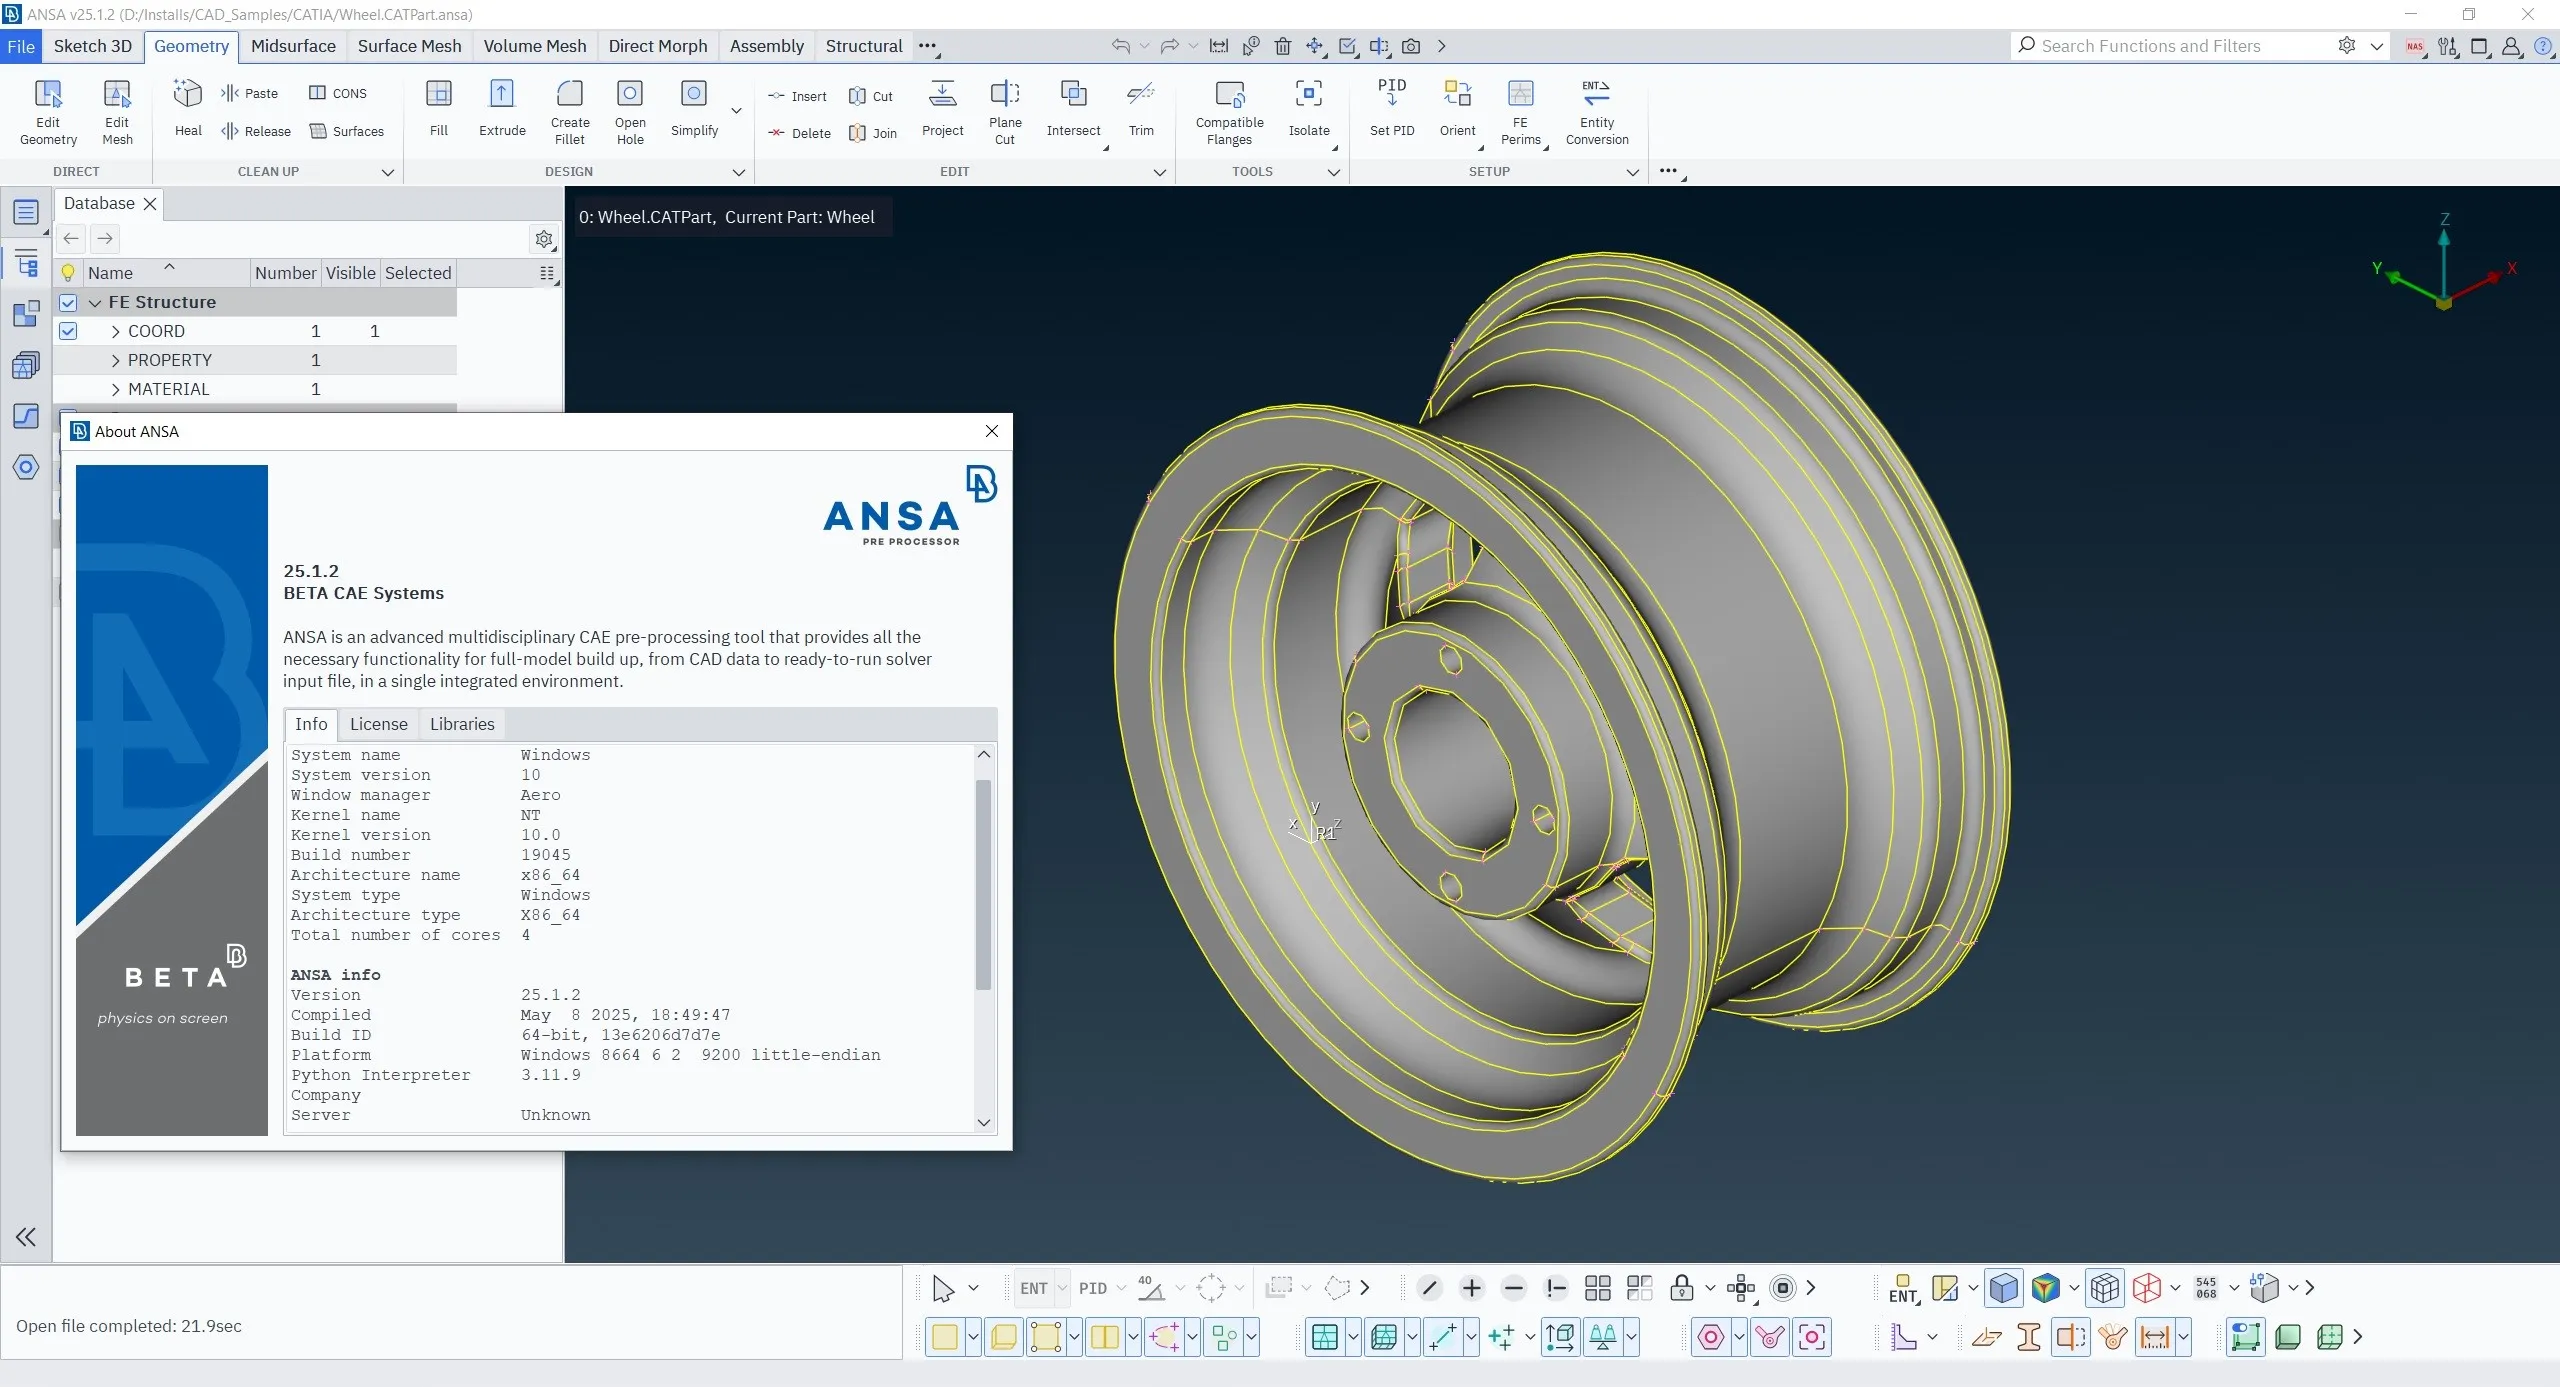Open the File menu
Image resolution: width=2560 pixels, height=1387 pixels.
21,46
